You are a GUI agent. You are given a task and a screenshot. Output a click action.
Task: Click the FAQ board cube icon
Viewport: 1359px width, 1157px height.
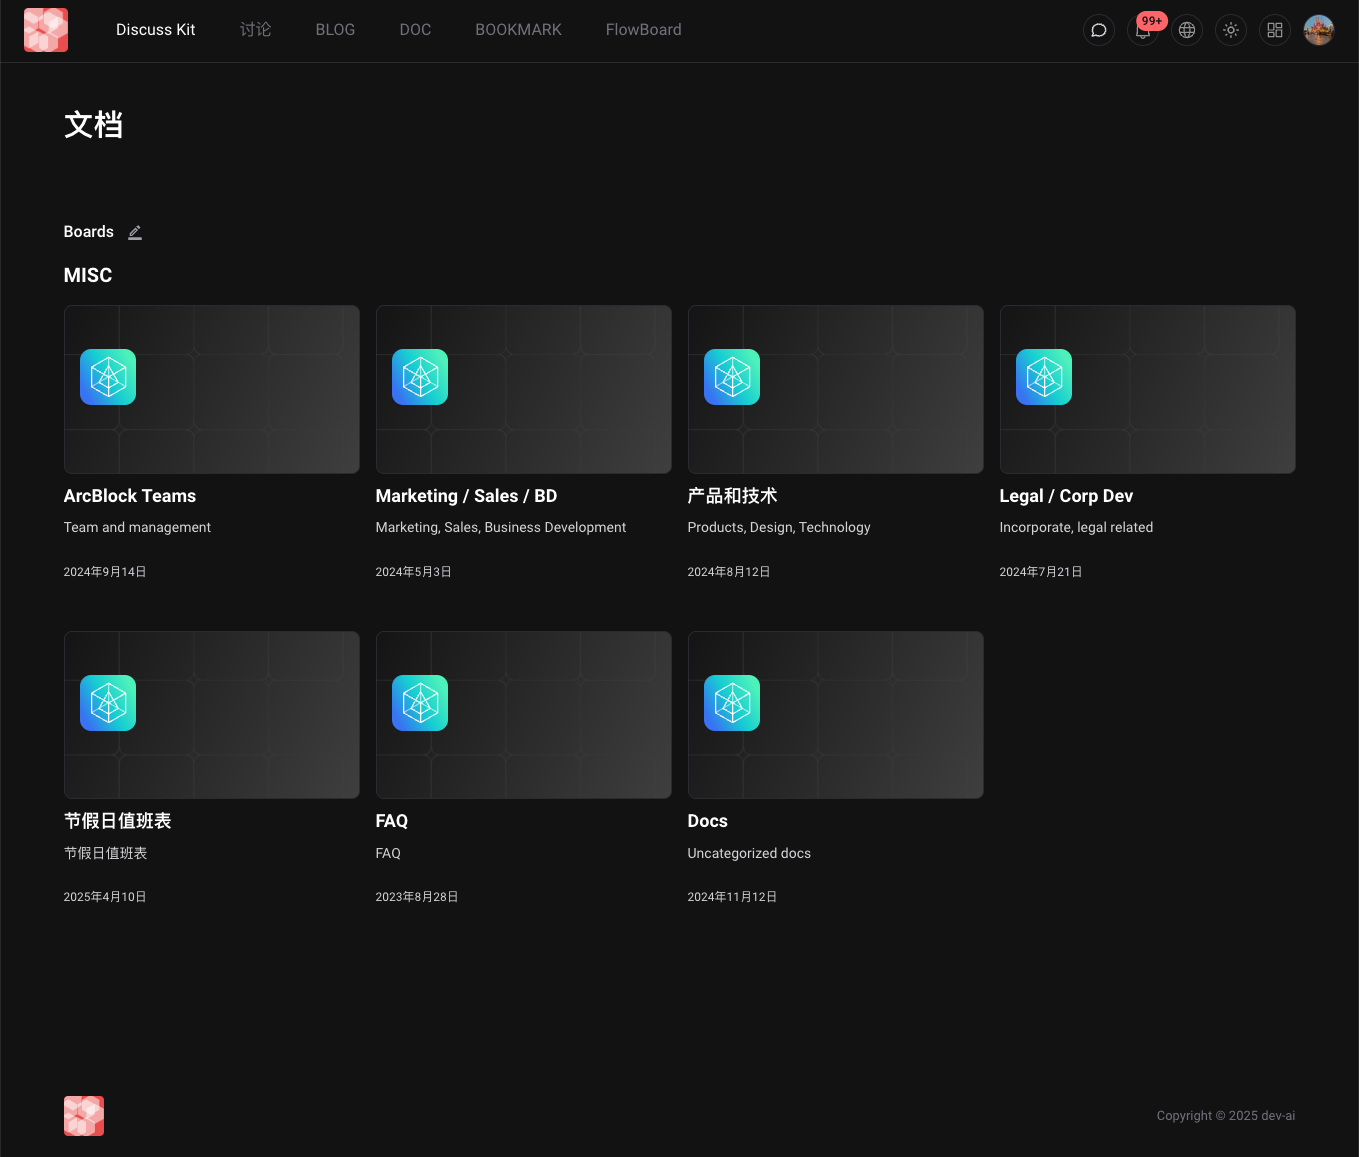pos(420,703)
